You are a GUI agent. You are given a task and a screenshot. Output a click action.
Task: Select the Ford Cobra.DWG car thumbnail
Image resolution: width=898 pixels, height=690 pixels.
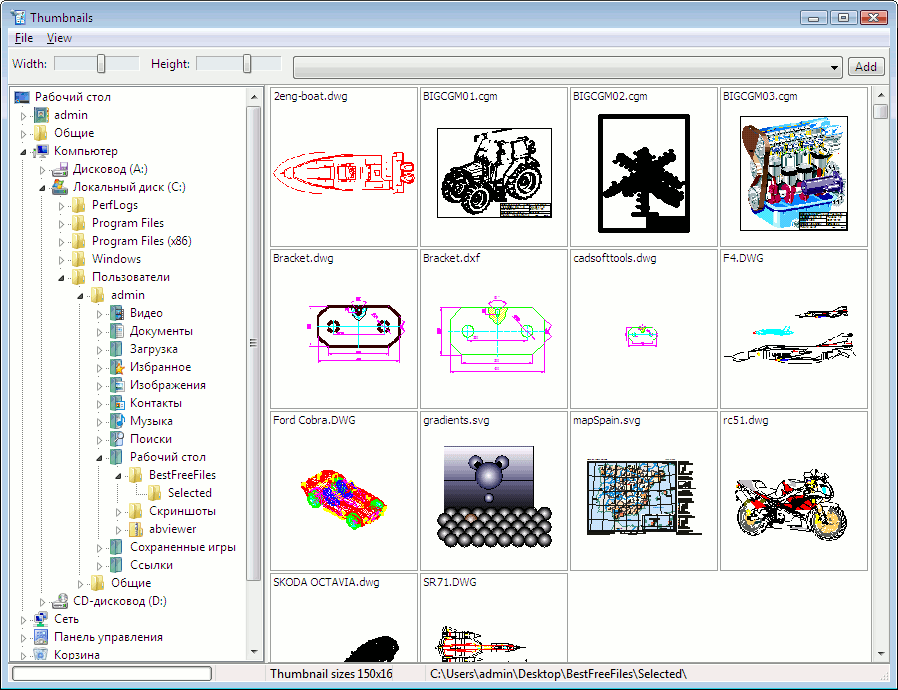(x=344, y=491)
